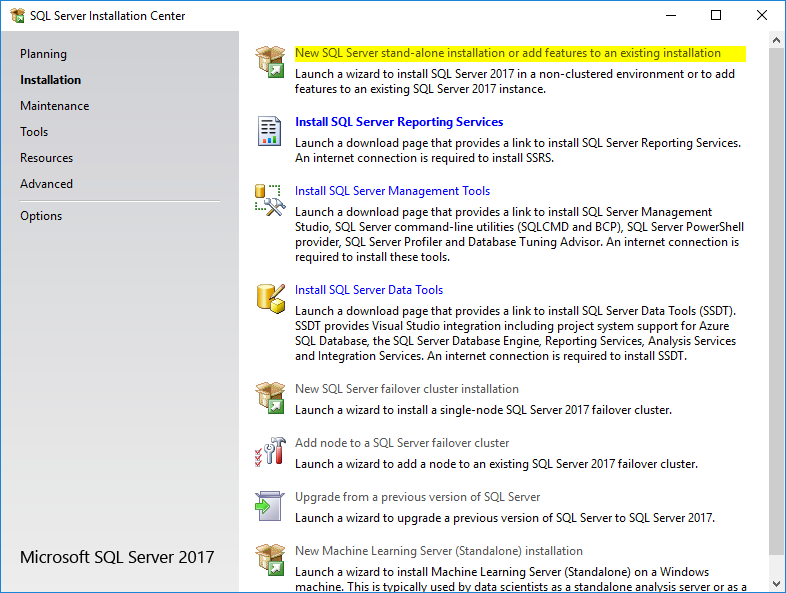
Task: Maximize the Installation Center window
Action: [716, 16]
